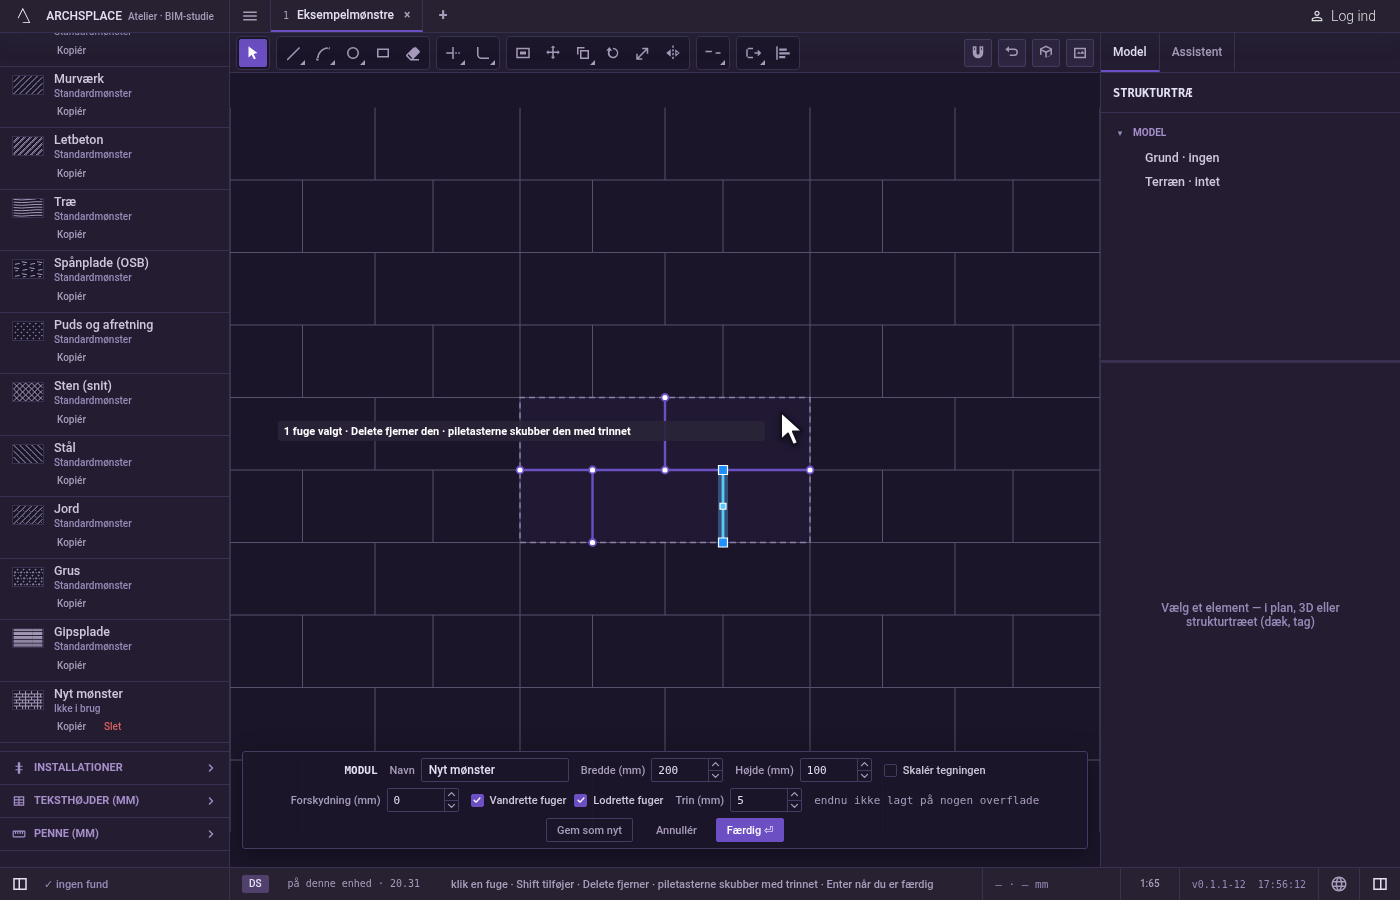The height and width of the screenshot is (900, 1400).
Task: Select the rotate tool
Action: tap(613, 53)
